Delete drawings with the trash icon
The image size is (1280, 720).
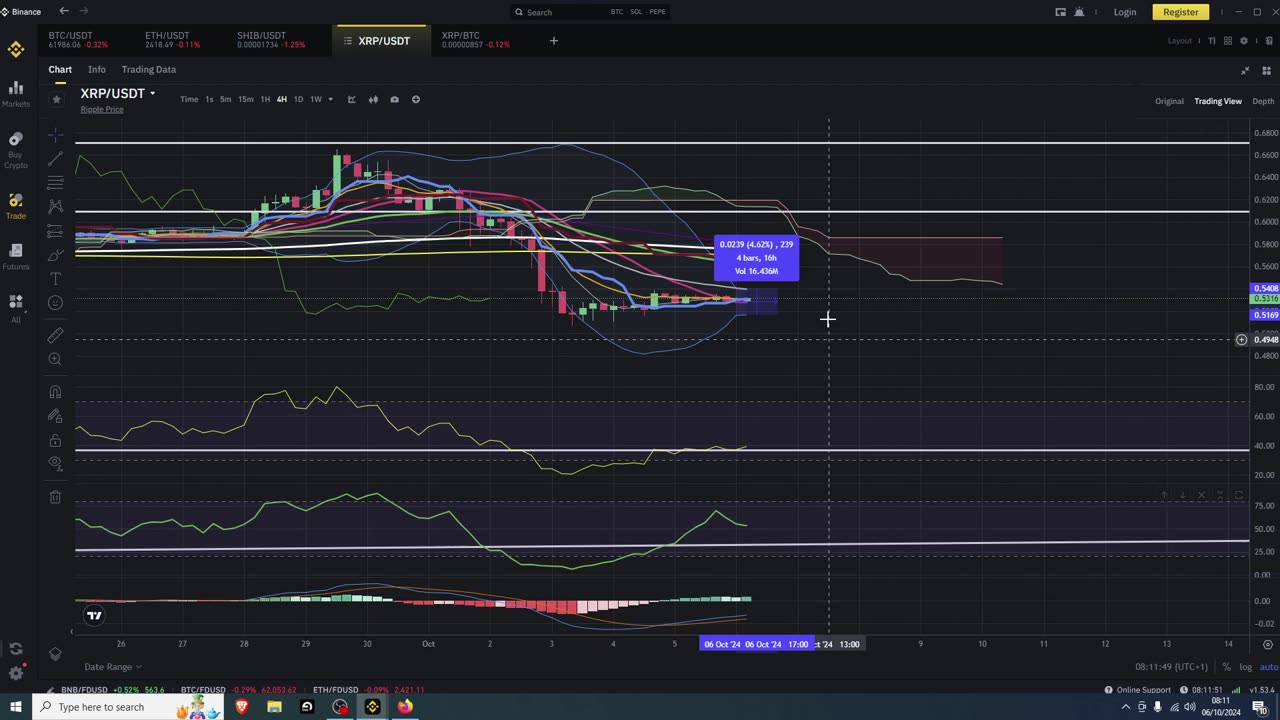[55, 497]
